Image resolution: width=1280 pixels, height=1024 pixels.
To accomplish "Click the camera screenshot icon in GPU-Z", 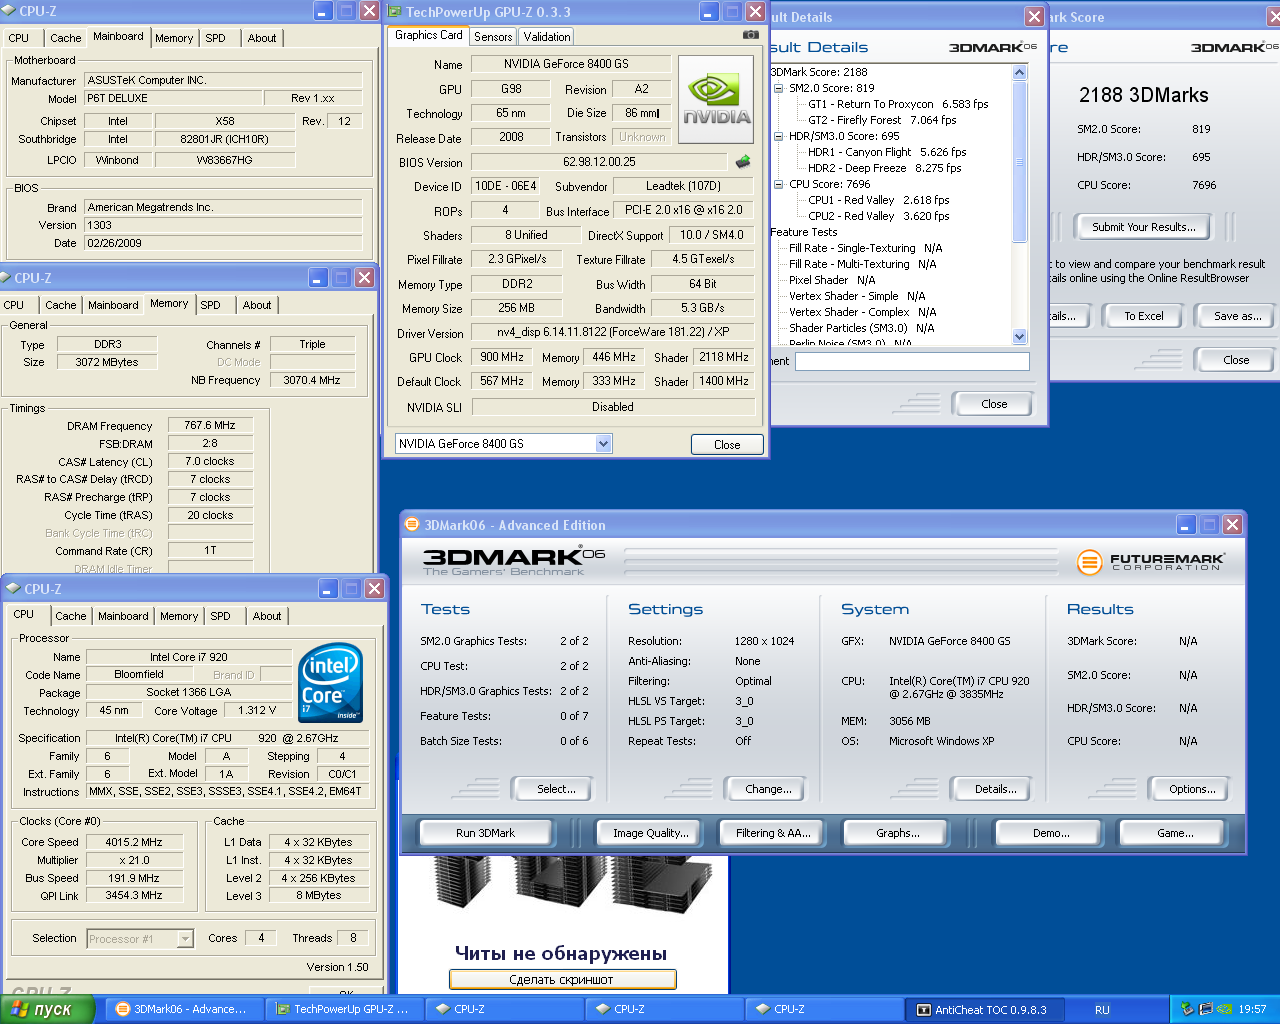I will tap(750, 35).
